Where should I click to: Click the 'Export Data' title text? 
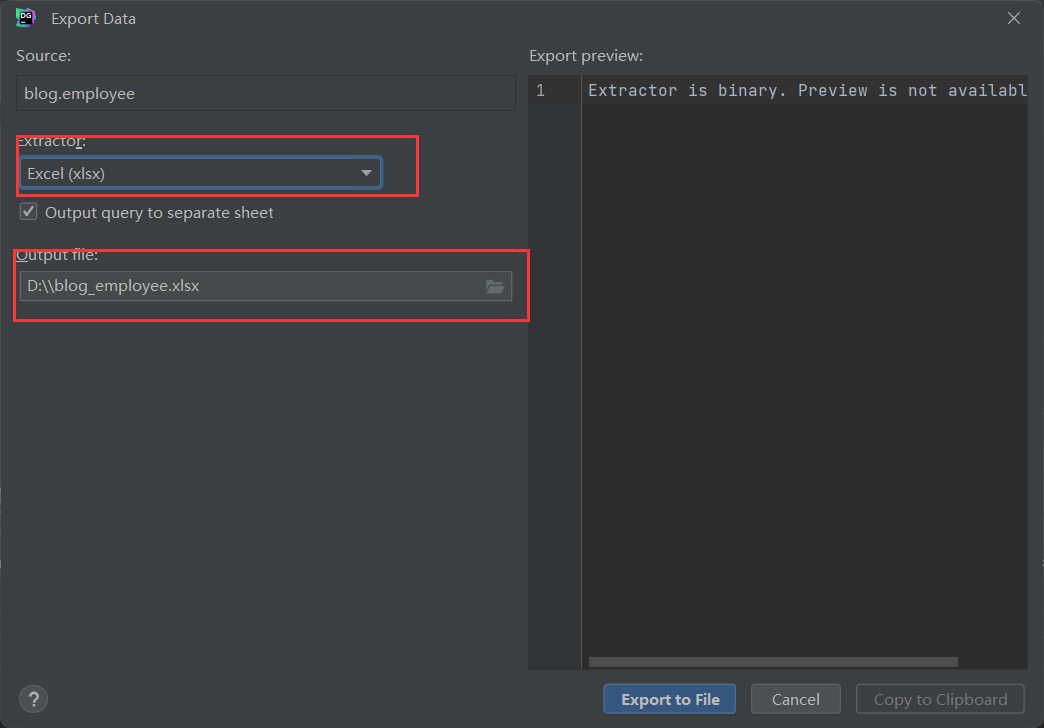(x=93, y=19)
